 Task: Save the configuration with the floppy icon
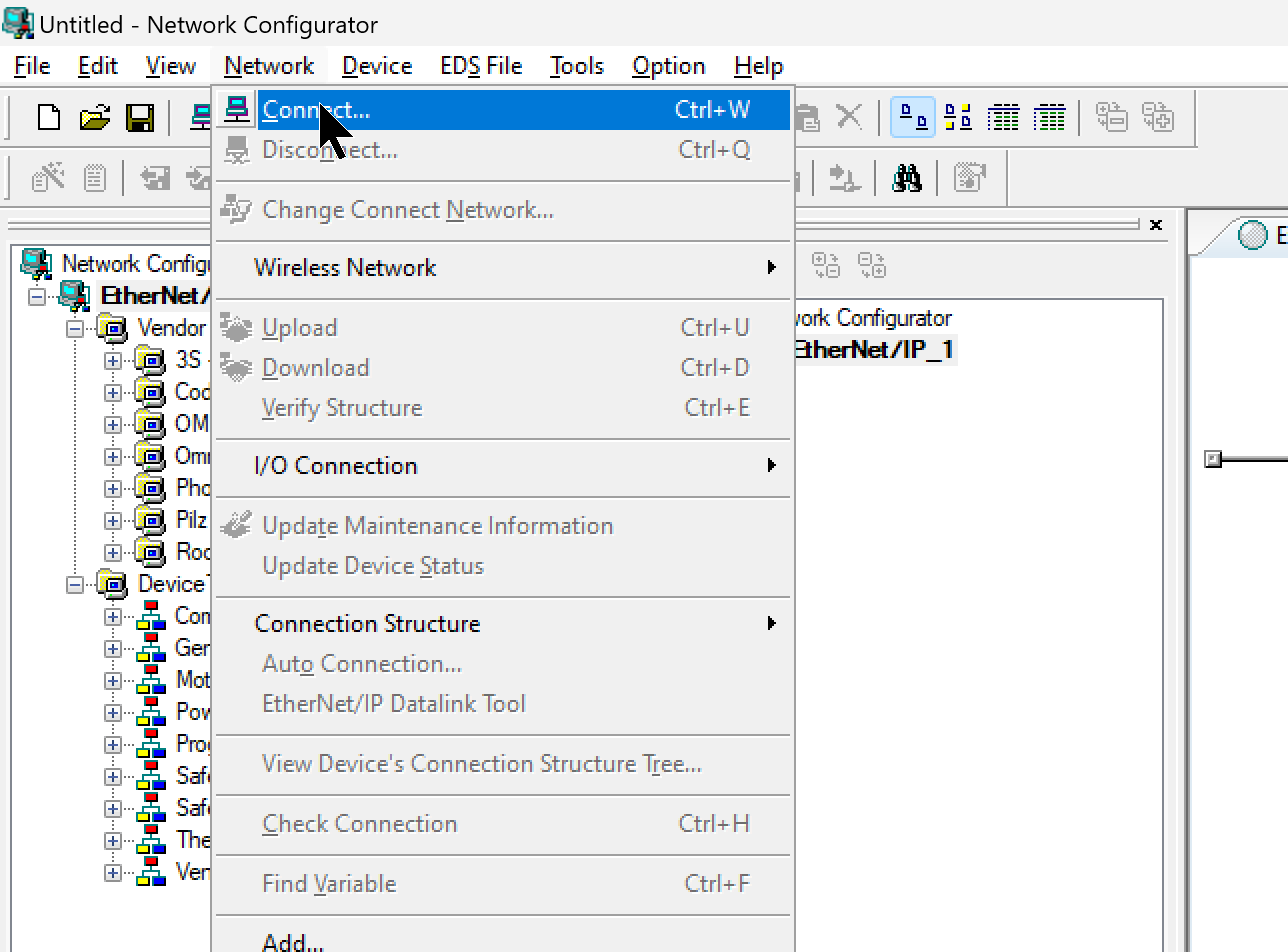pyautogui.click(x=139, y=118)
